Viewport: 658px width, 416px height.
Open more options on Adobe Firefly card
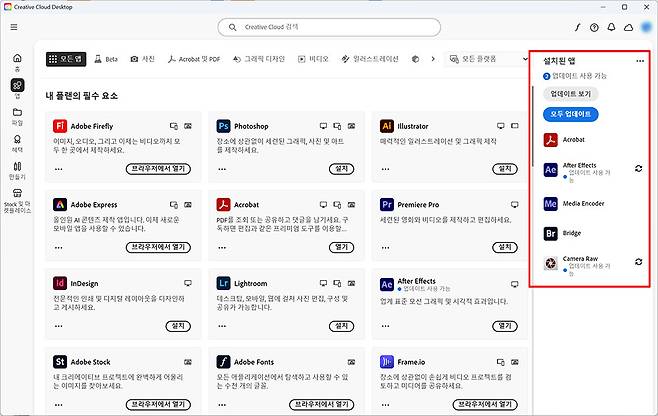[x=190, y=126]
